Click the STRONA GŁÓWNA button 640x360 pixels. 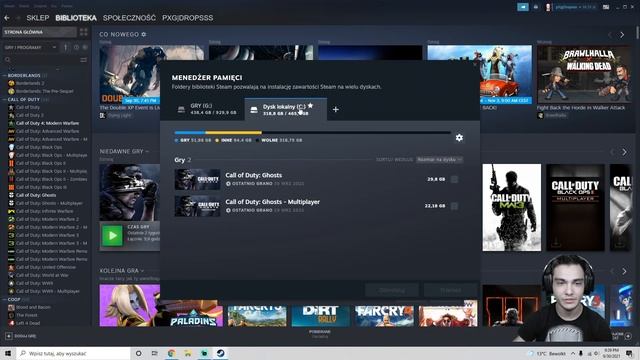coord(39,32)
